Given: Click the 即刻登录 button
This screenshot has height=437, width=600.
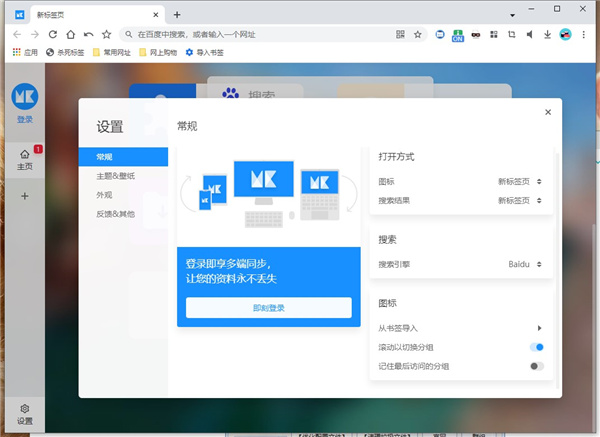Looking at the screenshot, I should pyautogui.click(x=268, y=308).
